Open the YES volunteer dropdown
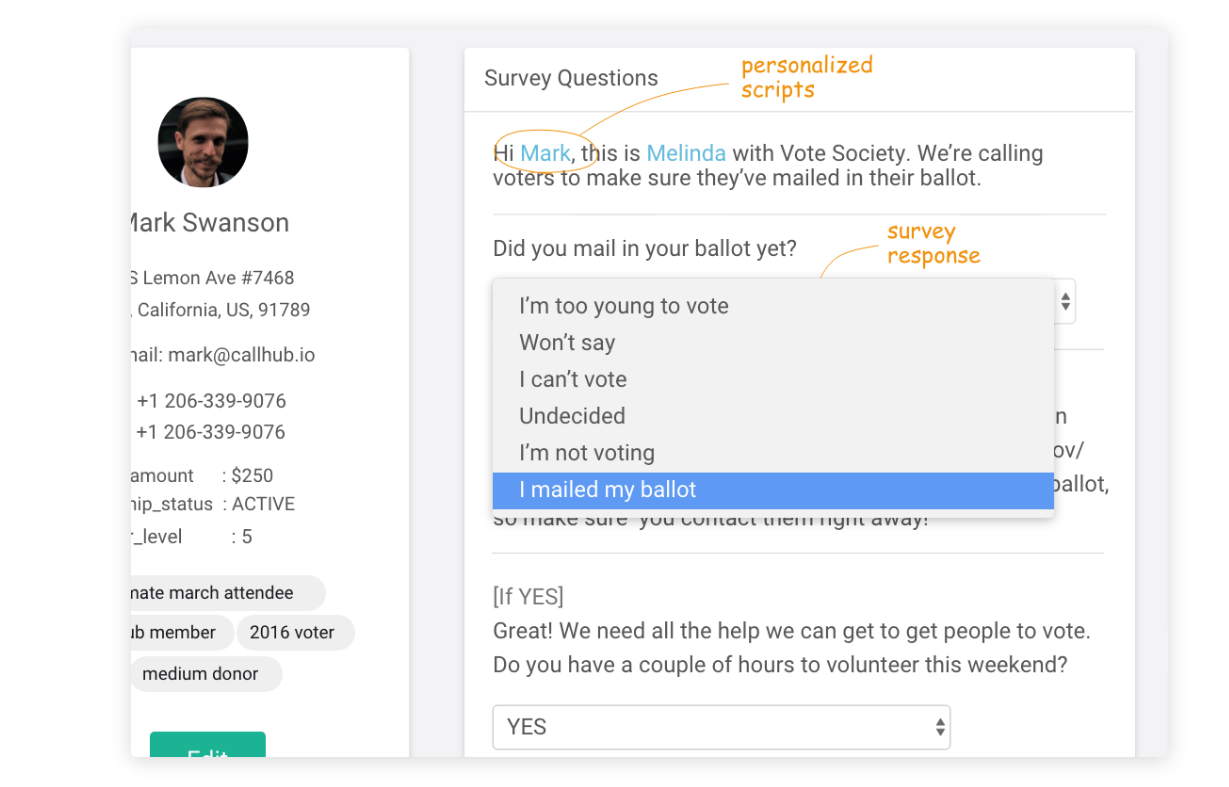The height and width of the screenshot is (787, 1229). click(721, 727)
